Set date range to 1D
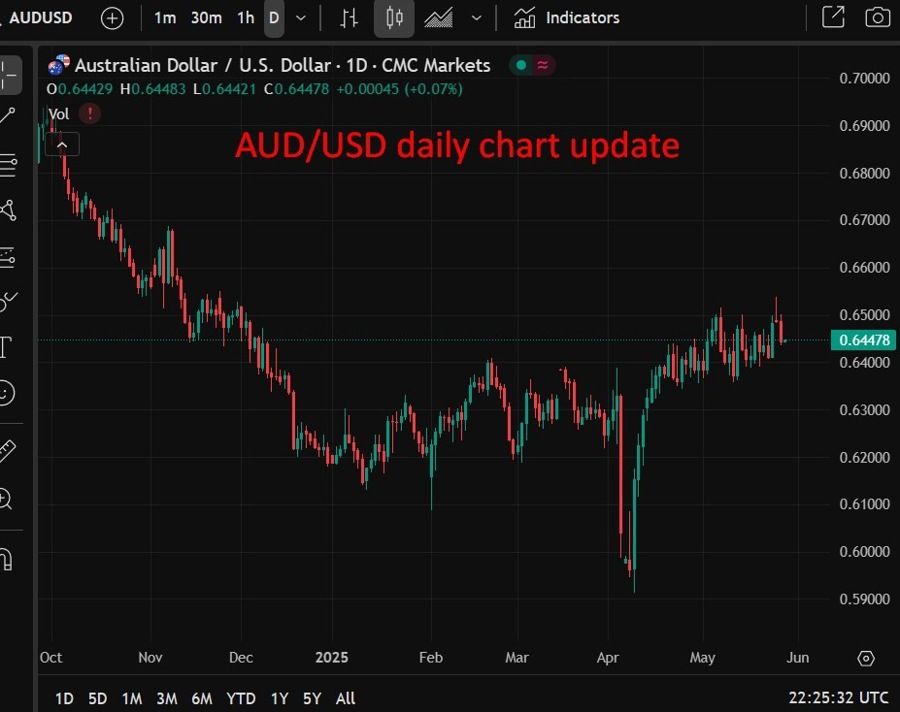This screenshot has width=900, height=712. coord(64,698)
